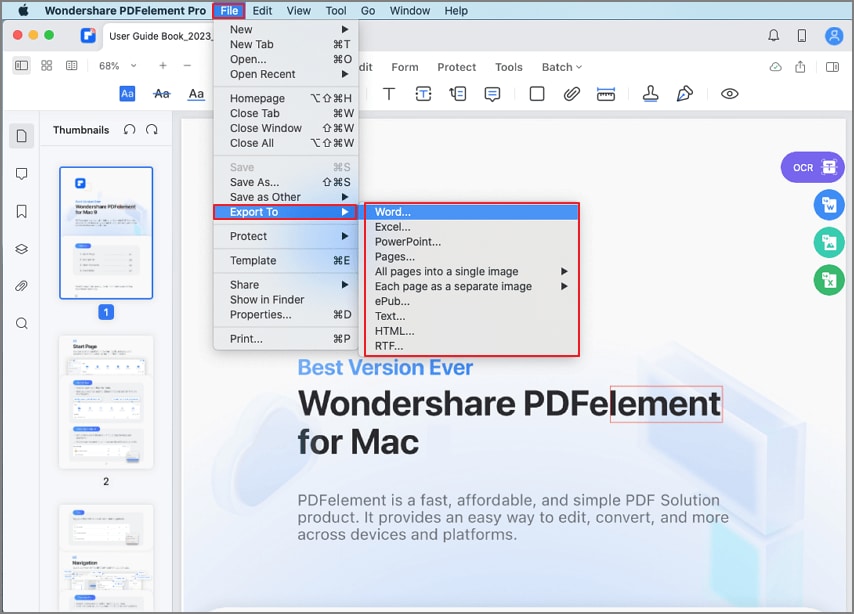Expand the New submenu in File menu
The image size is (854, 614).
[286, 29]
